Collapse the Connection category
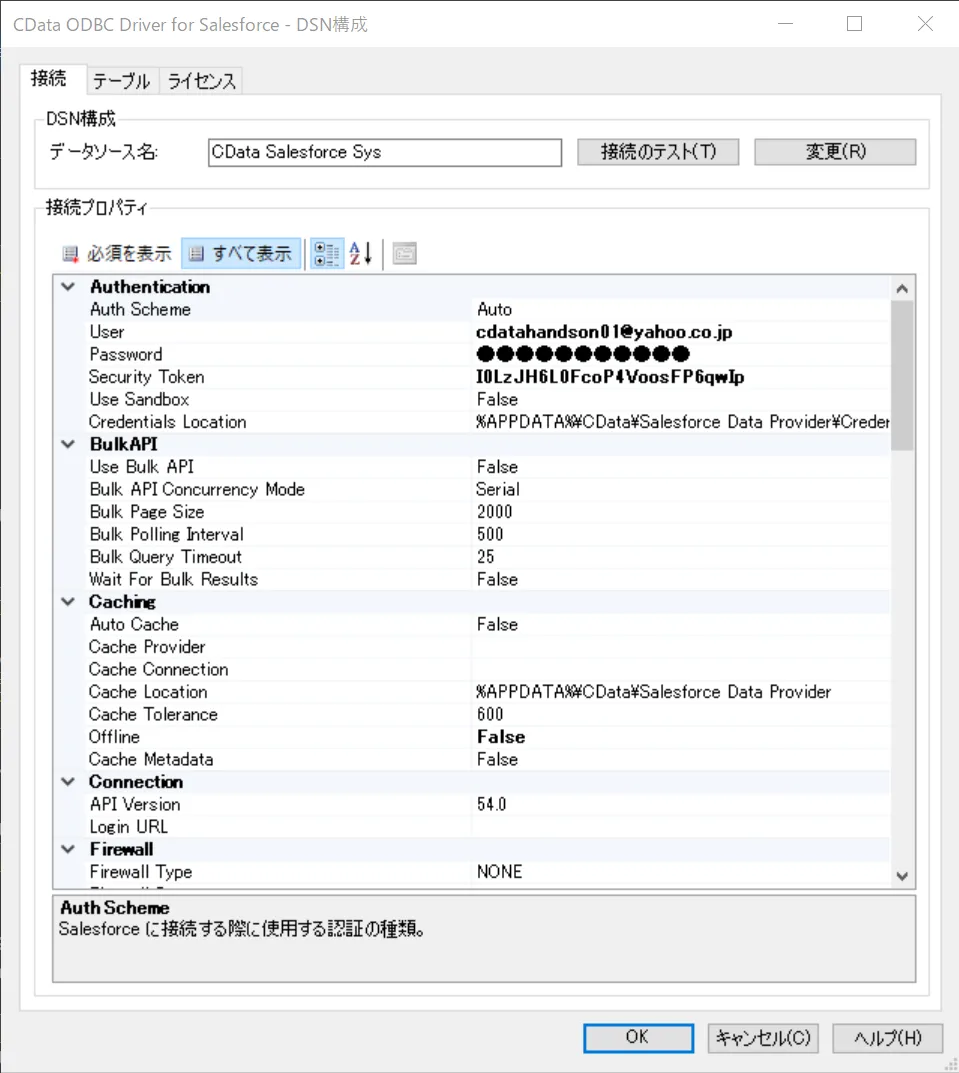Image resolution: width=959 pixels, height=1073 pixels. (x=68, y=782)
